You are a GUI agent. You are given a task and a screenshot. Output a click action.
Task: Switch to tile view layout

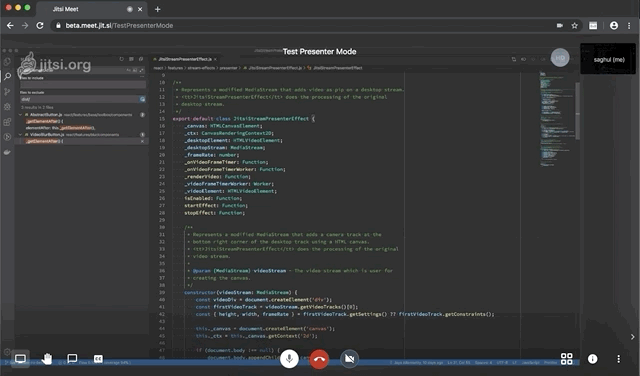(x=567, y=359)
